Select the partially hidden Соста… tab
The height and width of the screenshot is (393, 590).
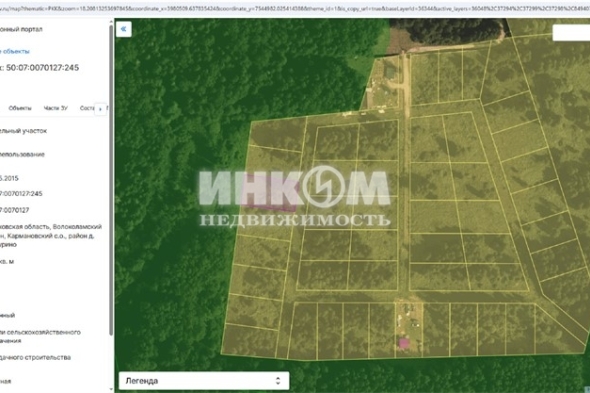87,108
